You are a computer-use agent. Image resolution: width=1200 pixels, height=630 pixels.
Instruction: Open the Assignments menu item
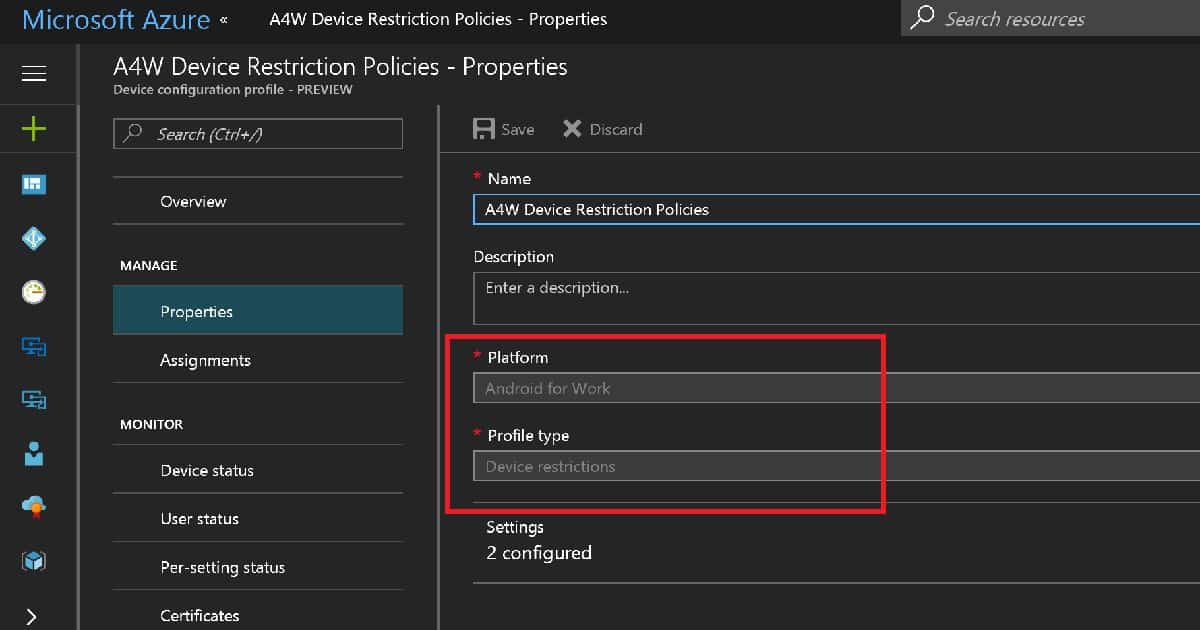(x=258, y=360)
